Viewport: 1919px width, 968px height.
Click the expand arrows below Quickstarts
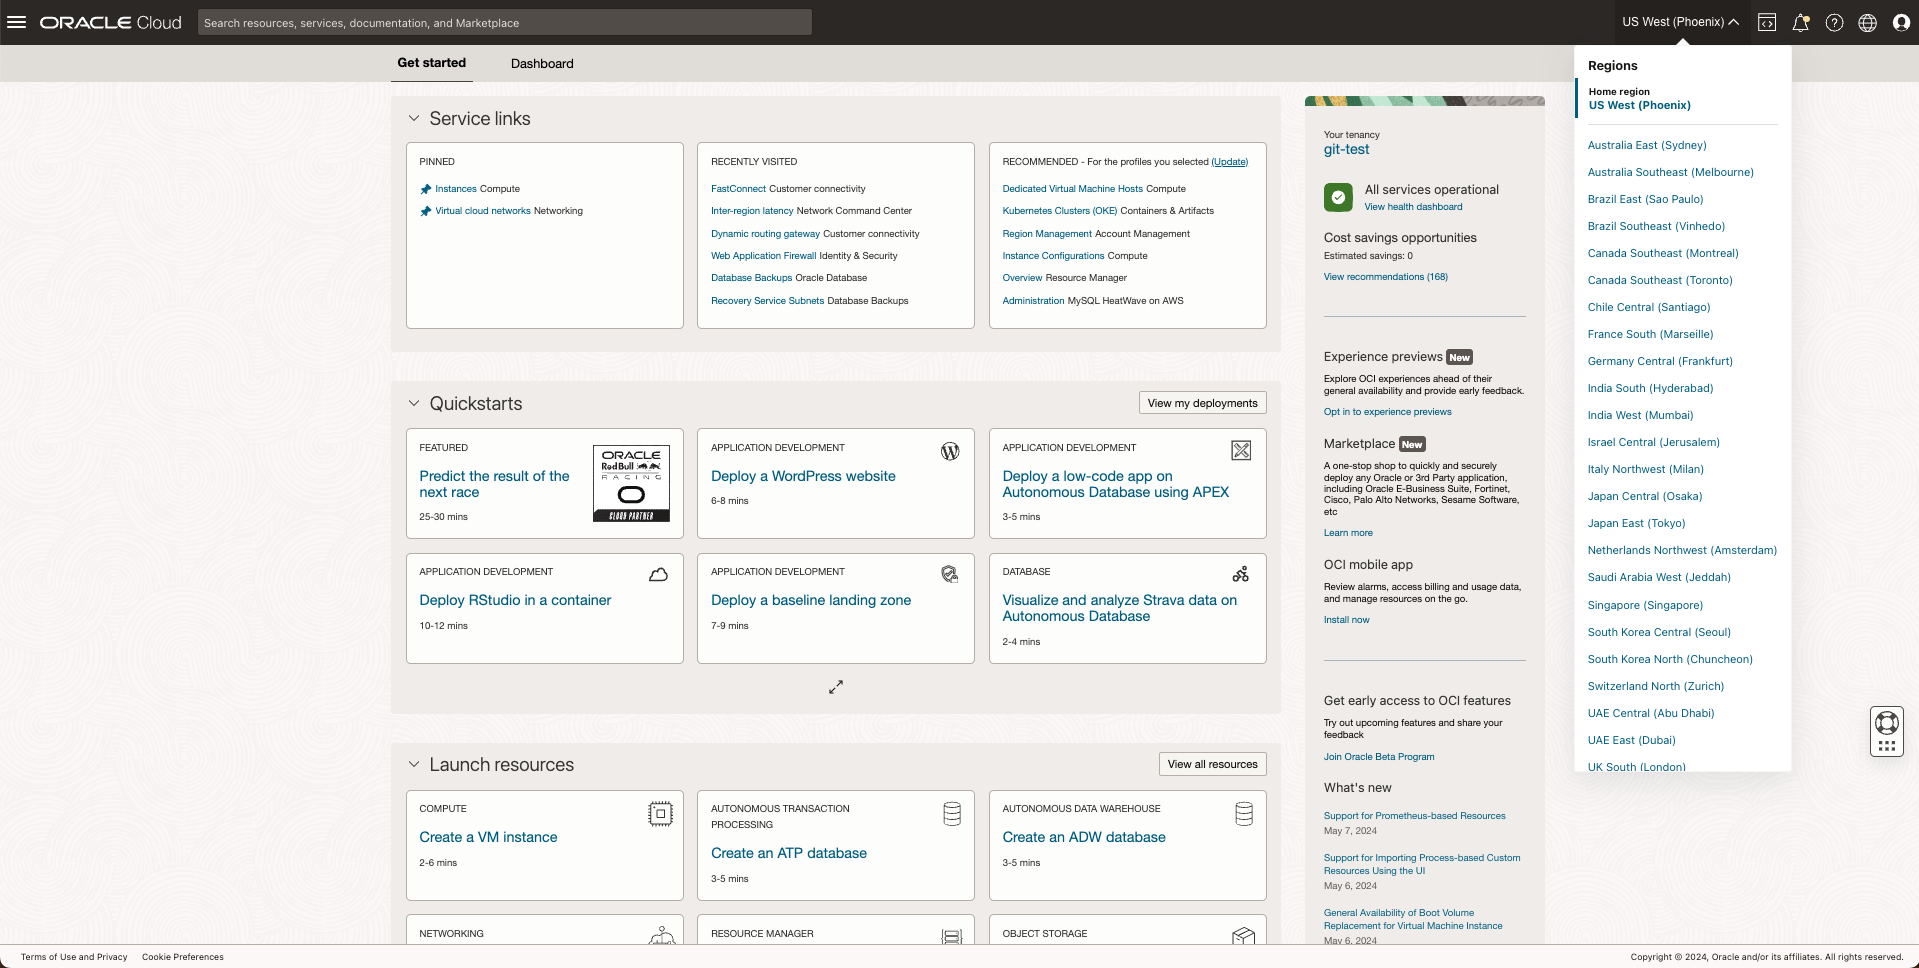click(836, 687)
